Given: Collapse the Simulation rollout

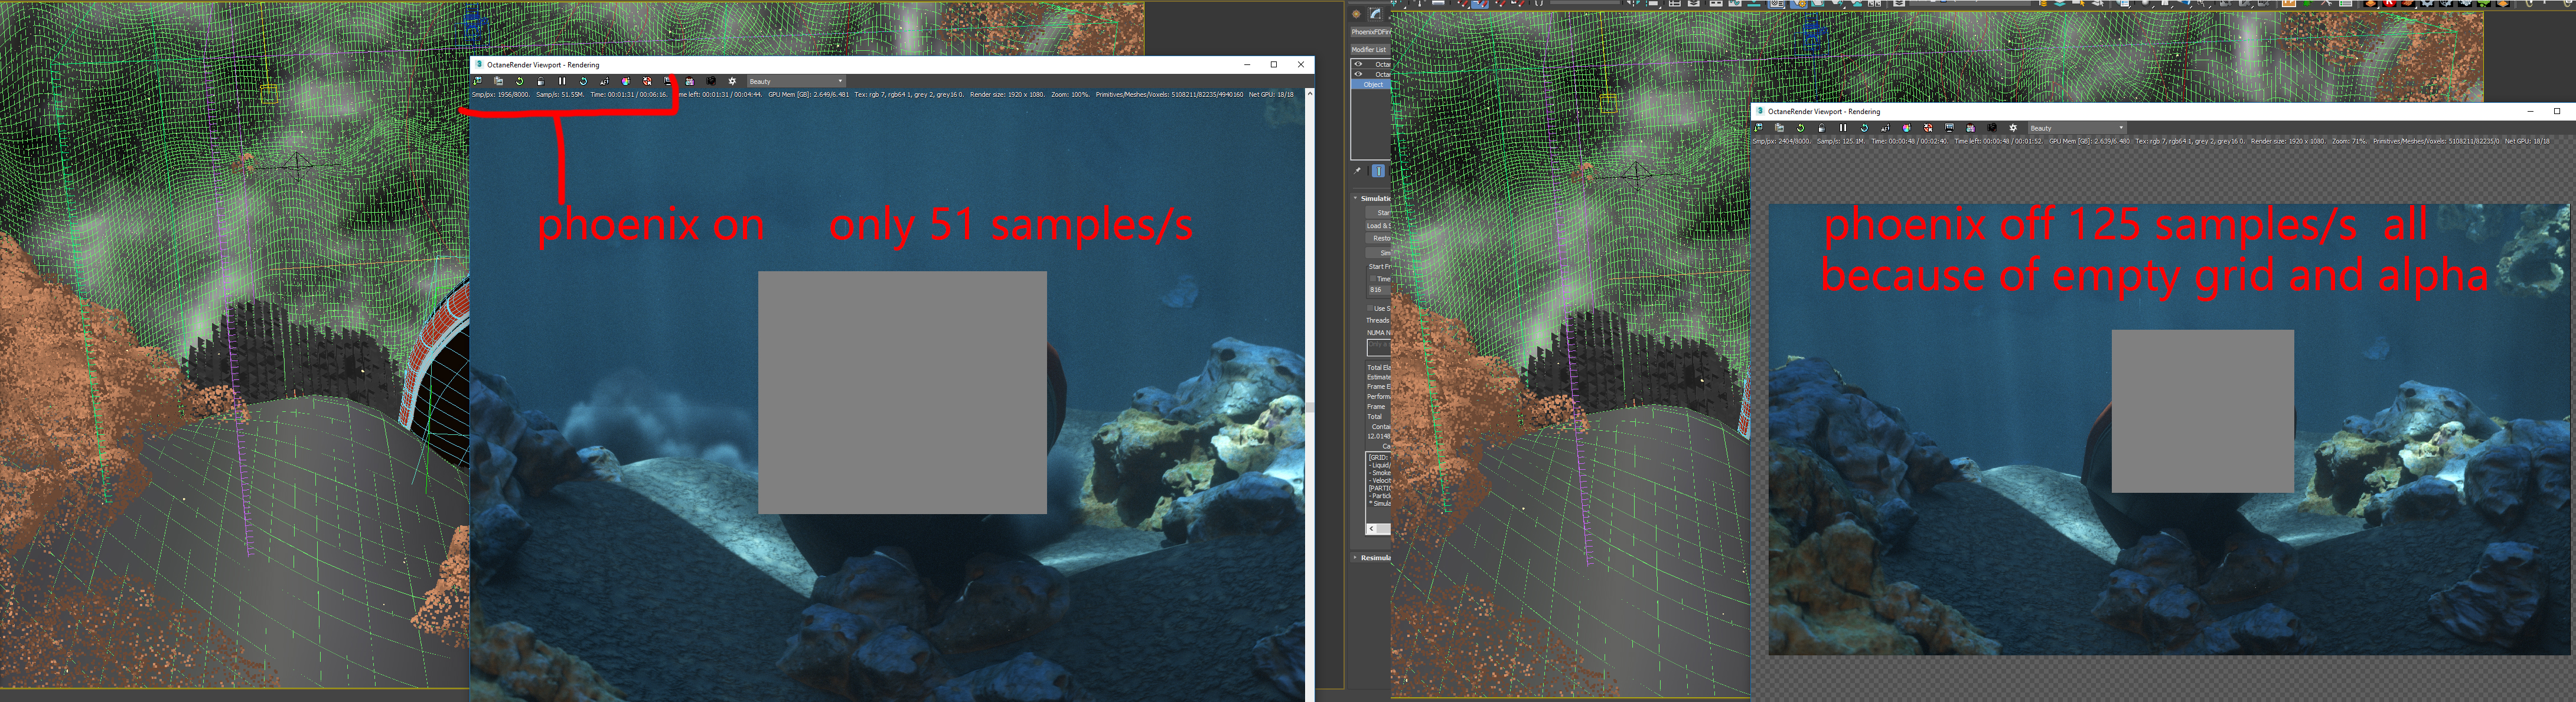Looking at the screenshot, I should point(1356,198).
